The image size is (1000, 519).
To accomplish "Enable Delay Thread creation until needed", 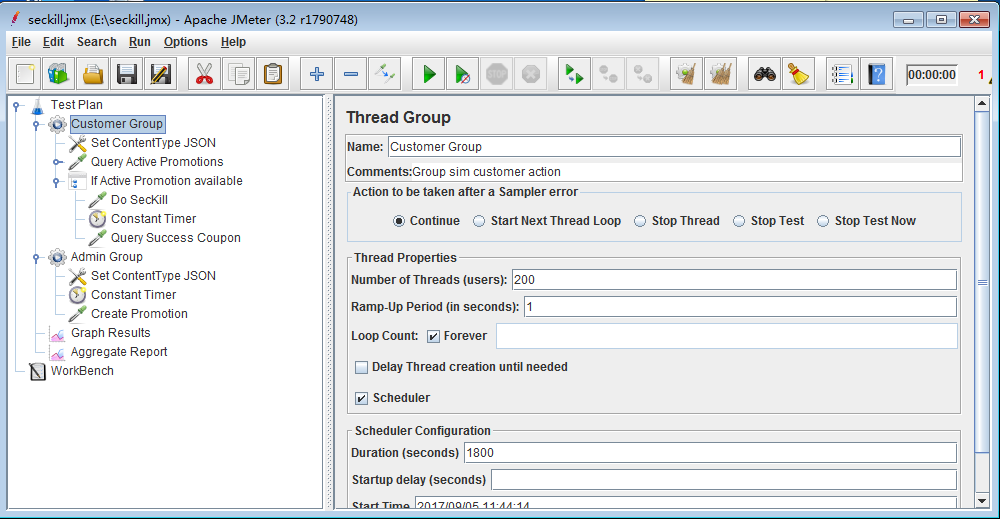I will tap(361, 367).
